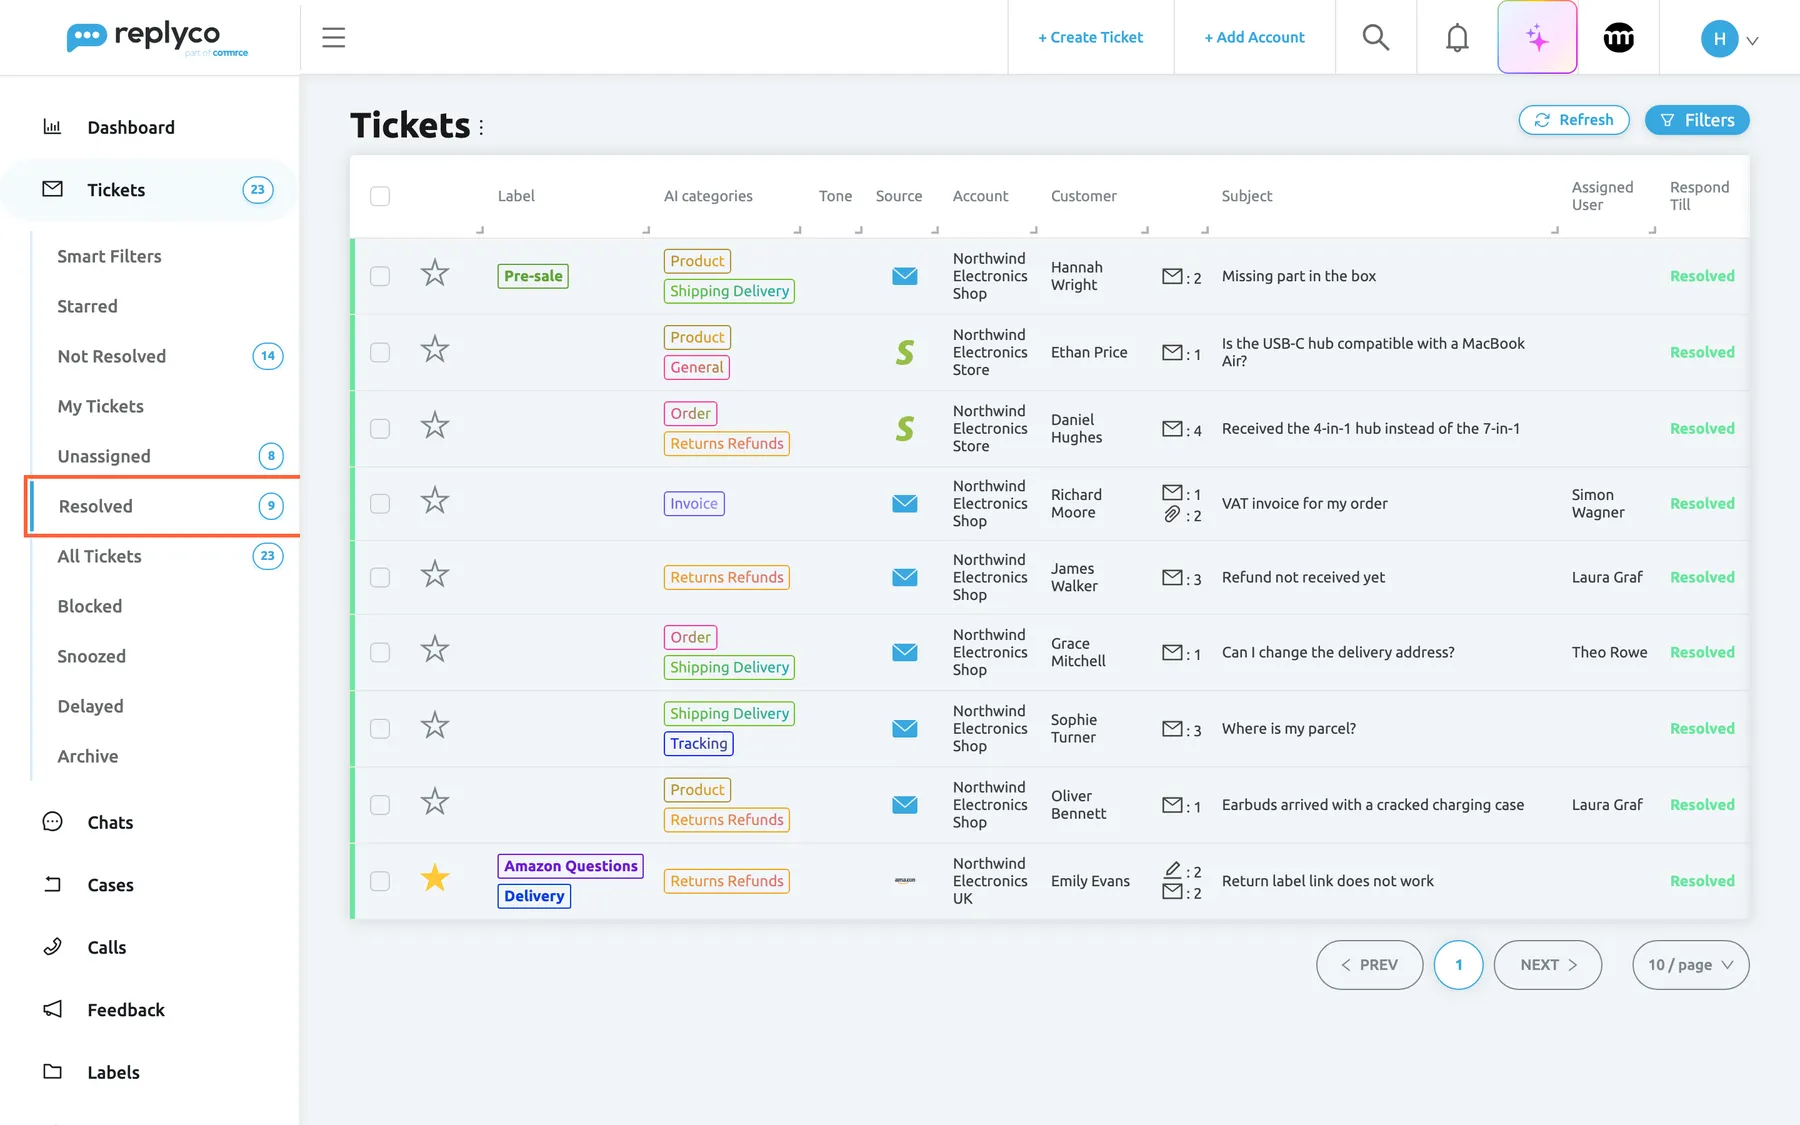1800x1125 pixels.
Task: Select the Where is my parcel ticket checkbox
Action: (380, 729)
